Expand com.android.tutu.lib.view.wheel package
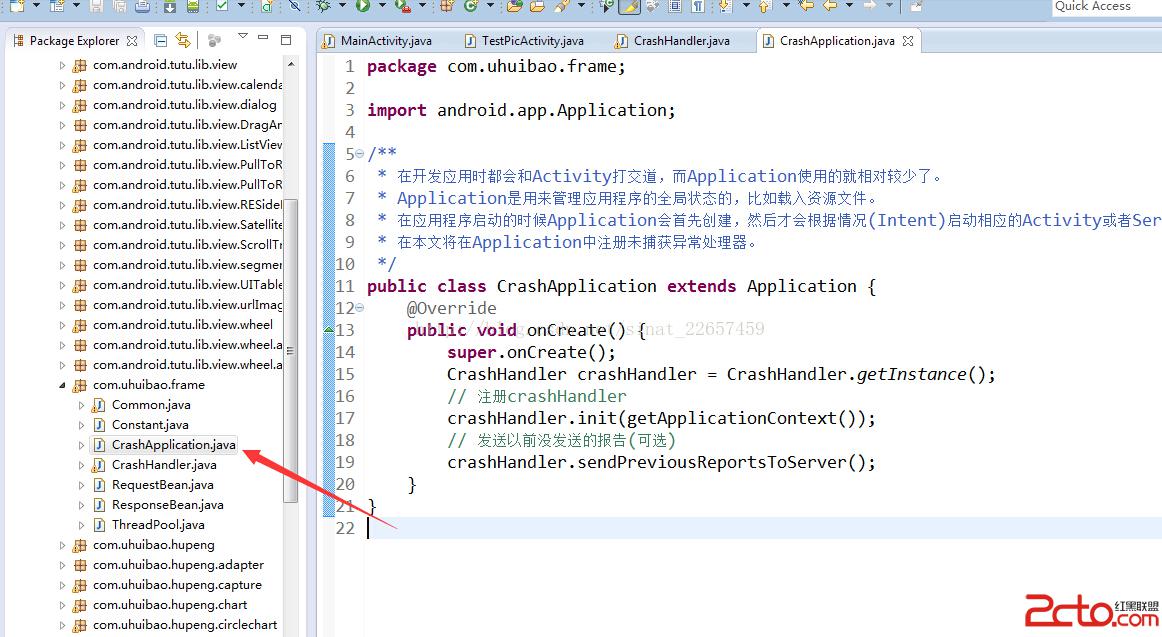 tap(62, 325)
